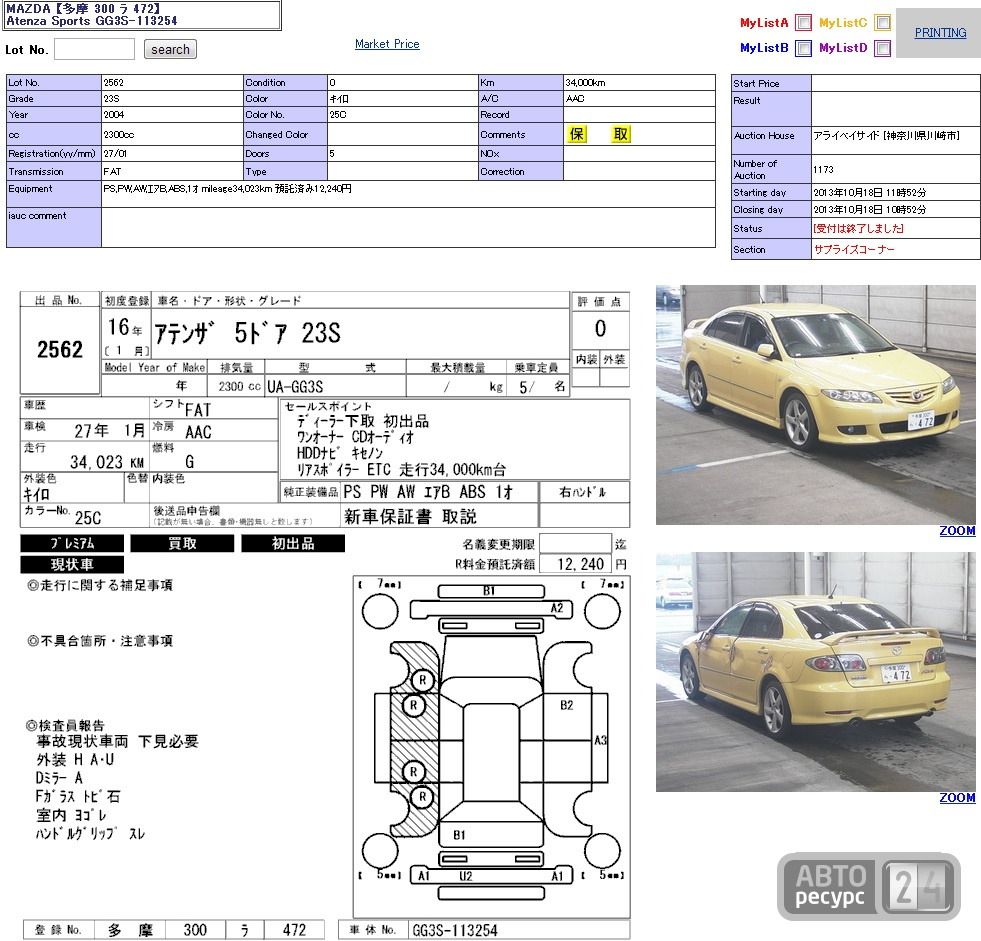
Task: Click the search button
Action: (x=170, y=49)
